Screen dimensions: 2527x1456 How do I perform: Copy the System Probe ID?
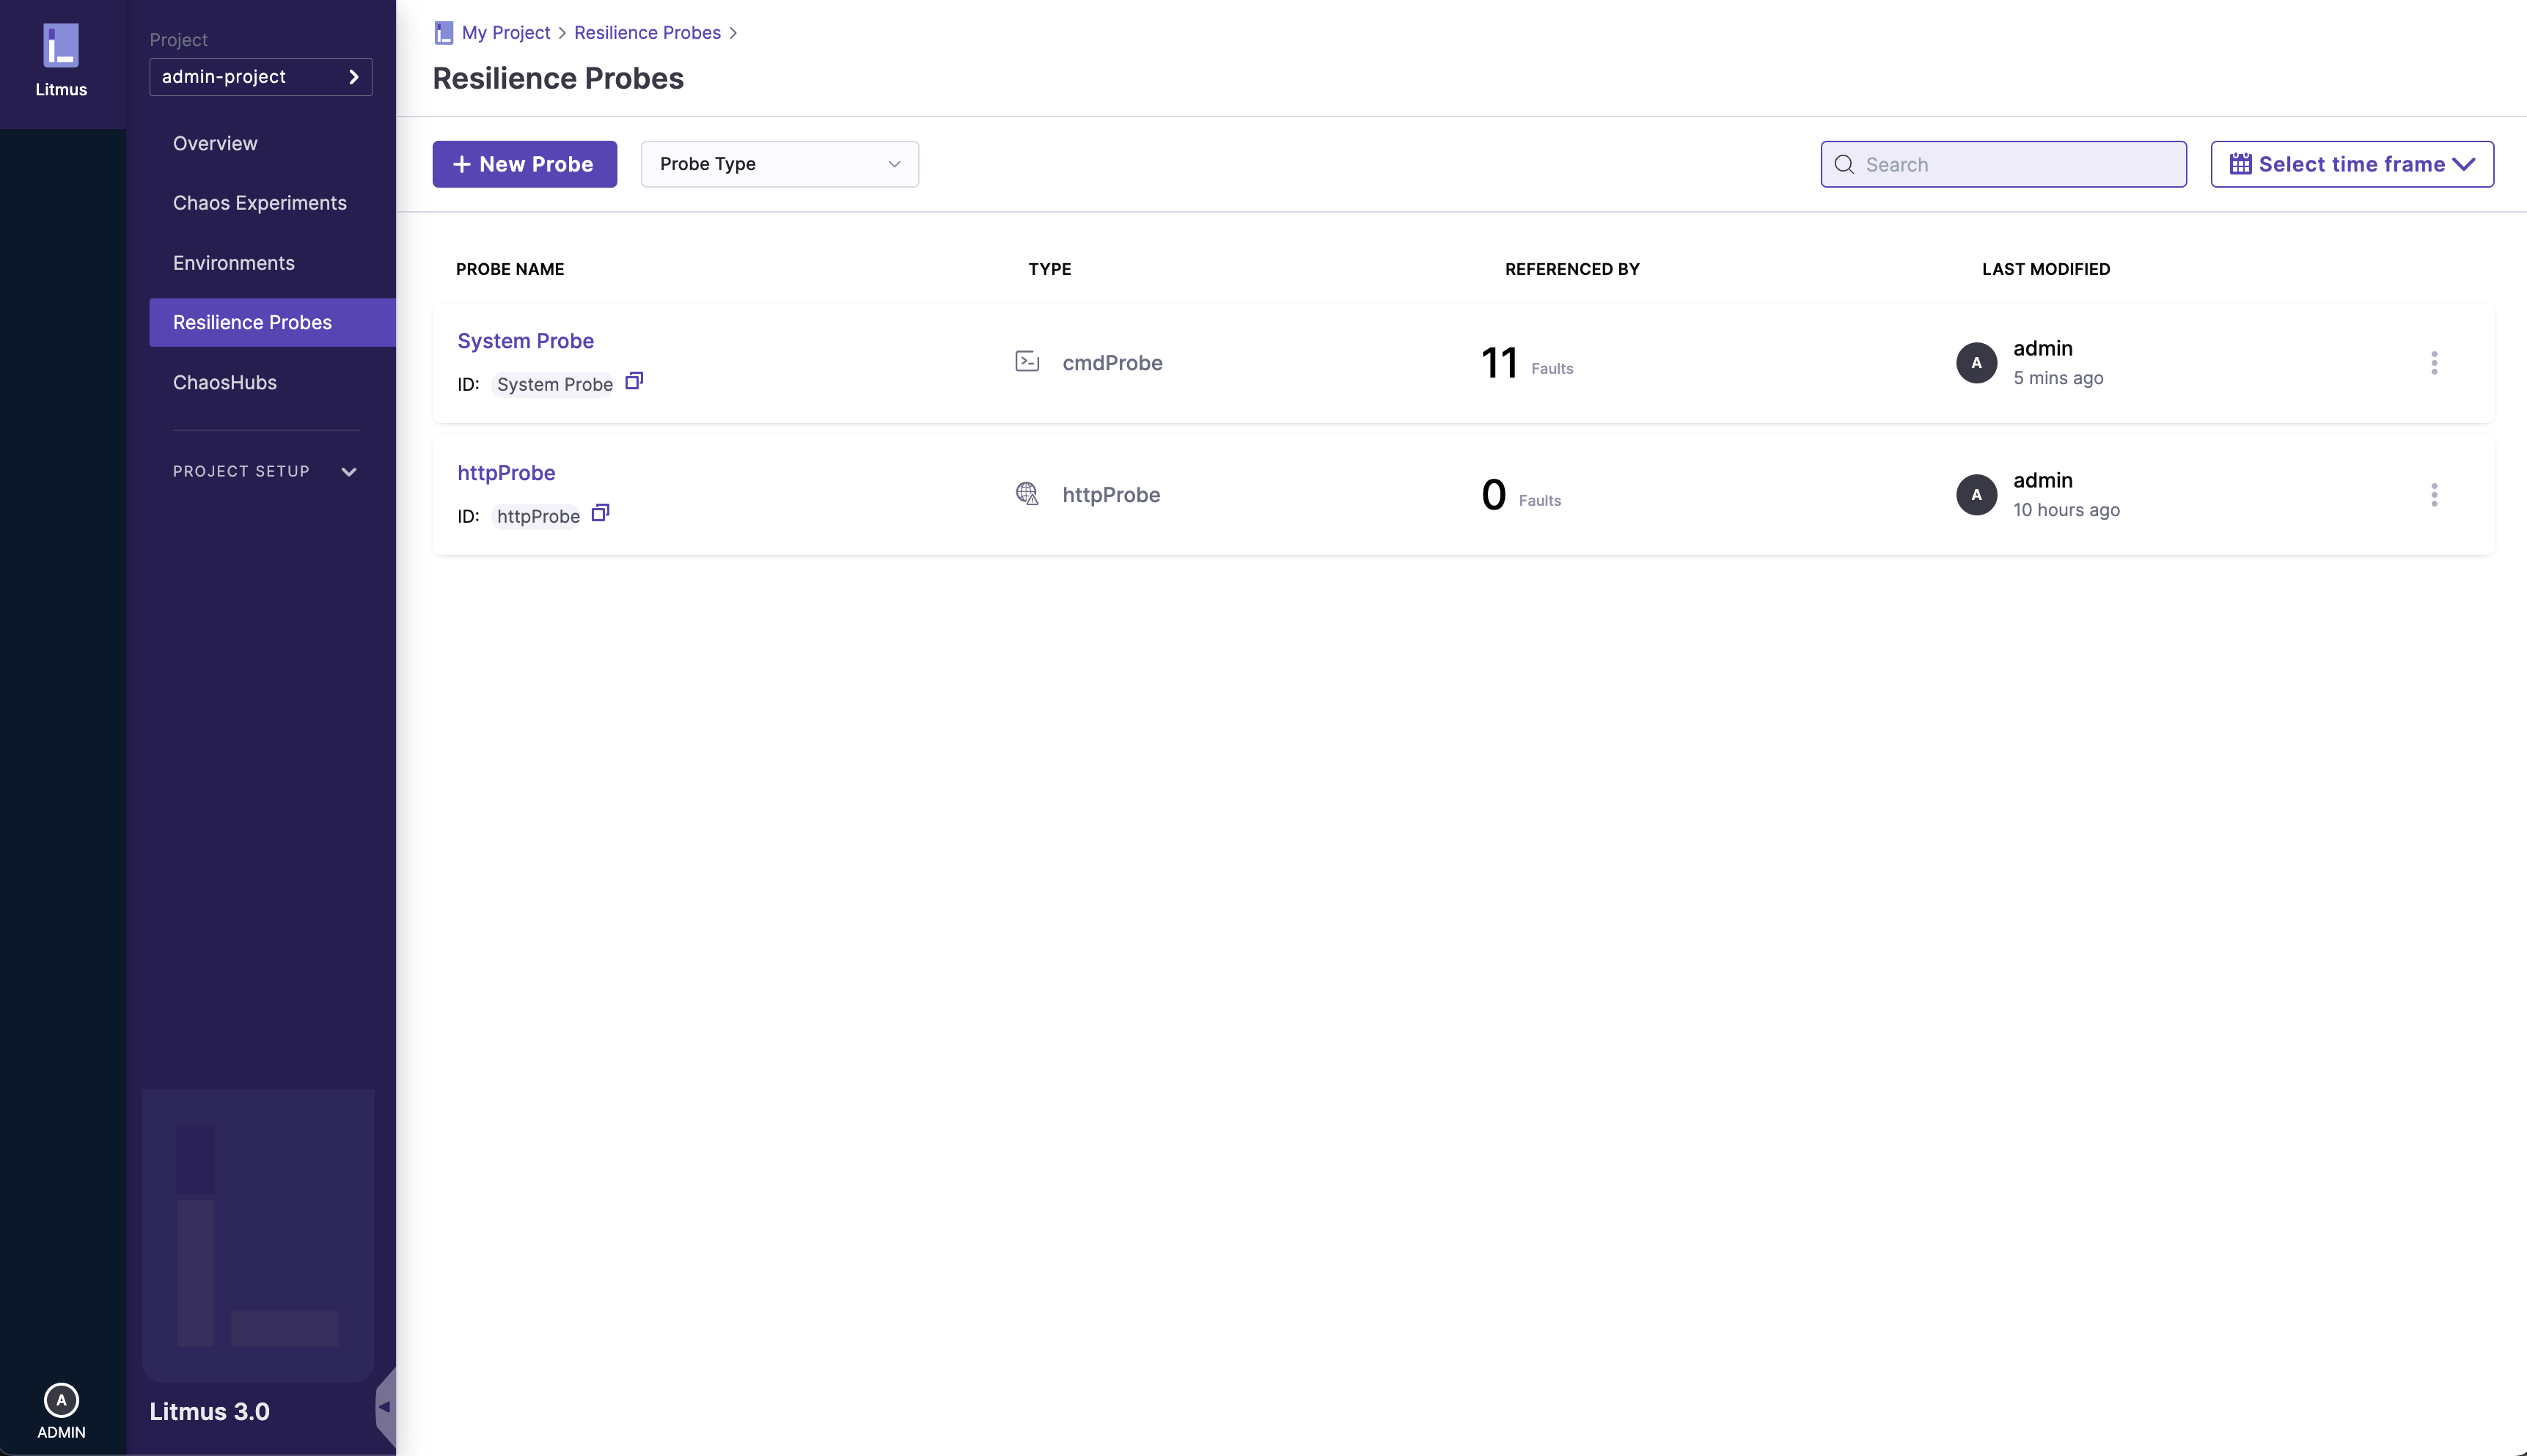[634, 381]
